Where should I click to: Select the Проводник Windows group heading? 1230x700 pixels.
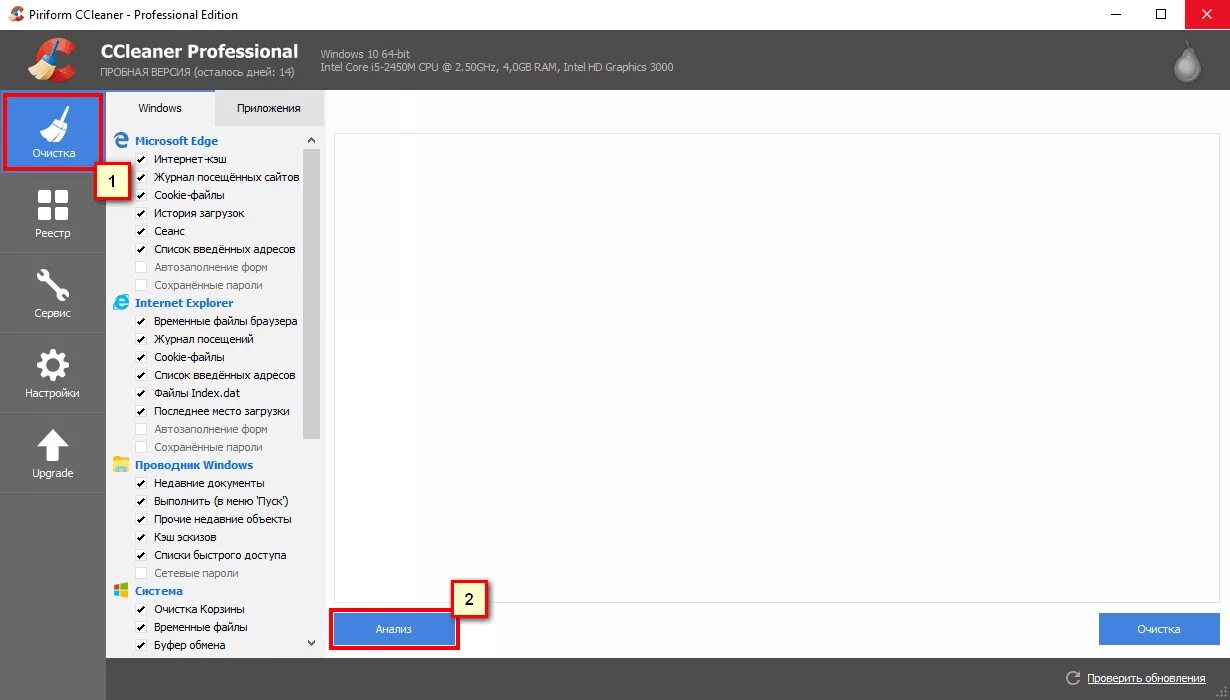(194, 465)
